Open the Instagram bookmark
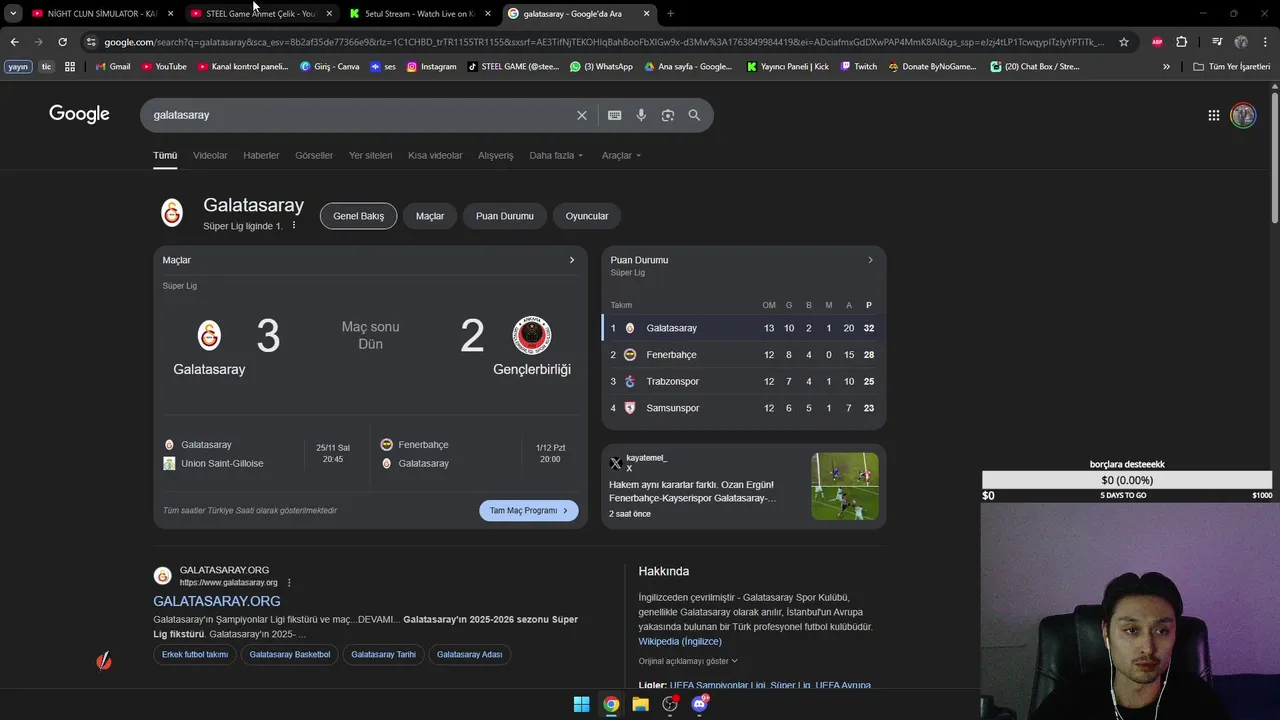This screenshot has height=720, width=1280. pyautogui.click(x=431, y=67)
